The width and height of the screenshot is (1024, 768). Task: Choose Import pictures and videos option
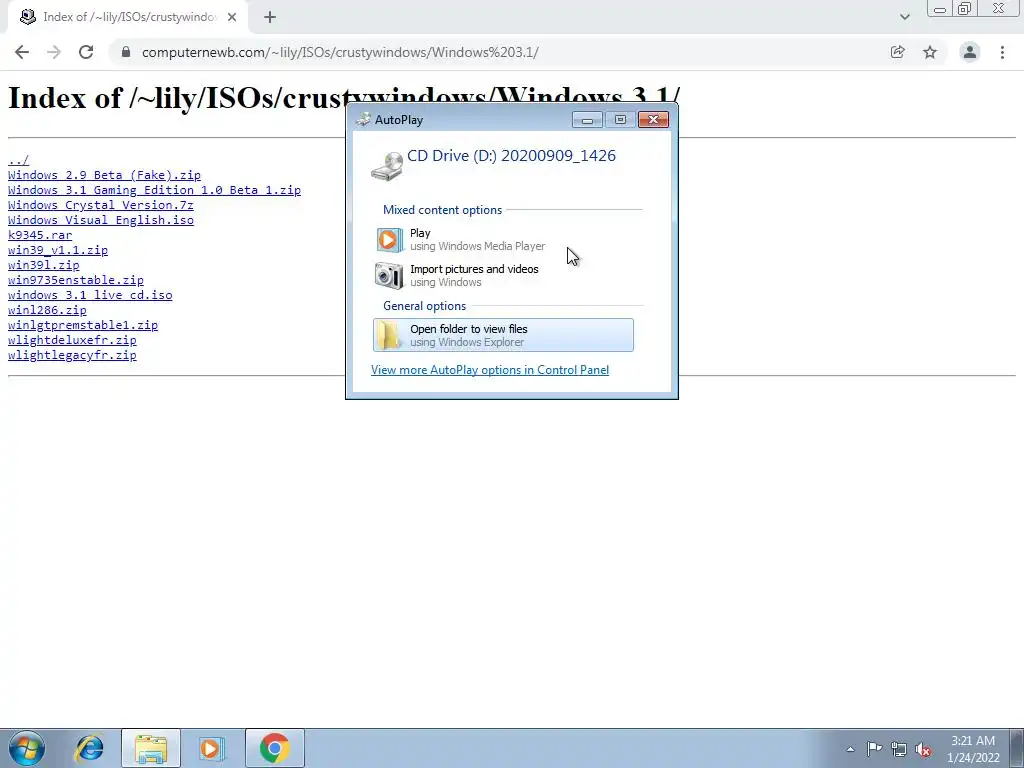(x=503, y=276)
